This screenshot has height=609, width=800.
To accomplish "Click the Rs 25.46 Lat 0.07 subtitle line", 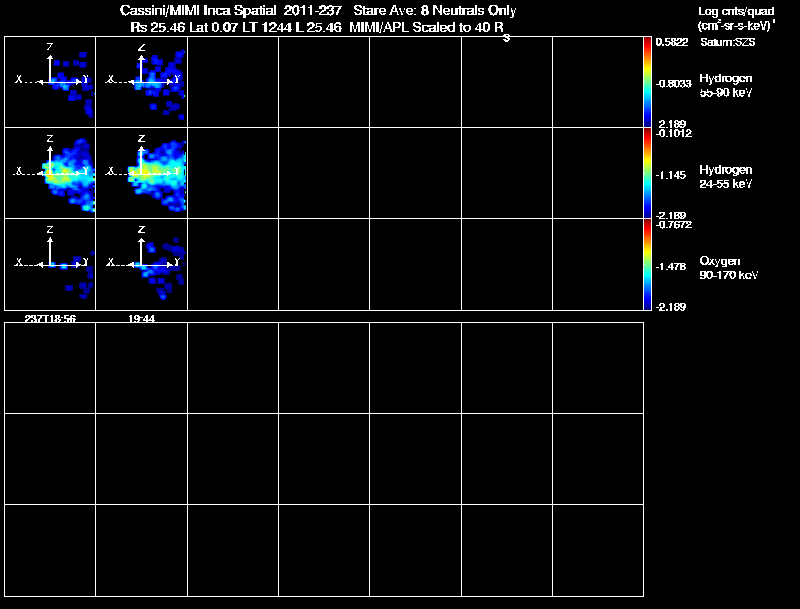I will (320, 28).
